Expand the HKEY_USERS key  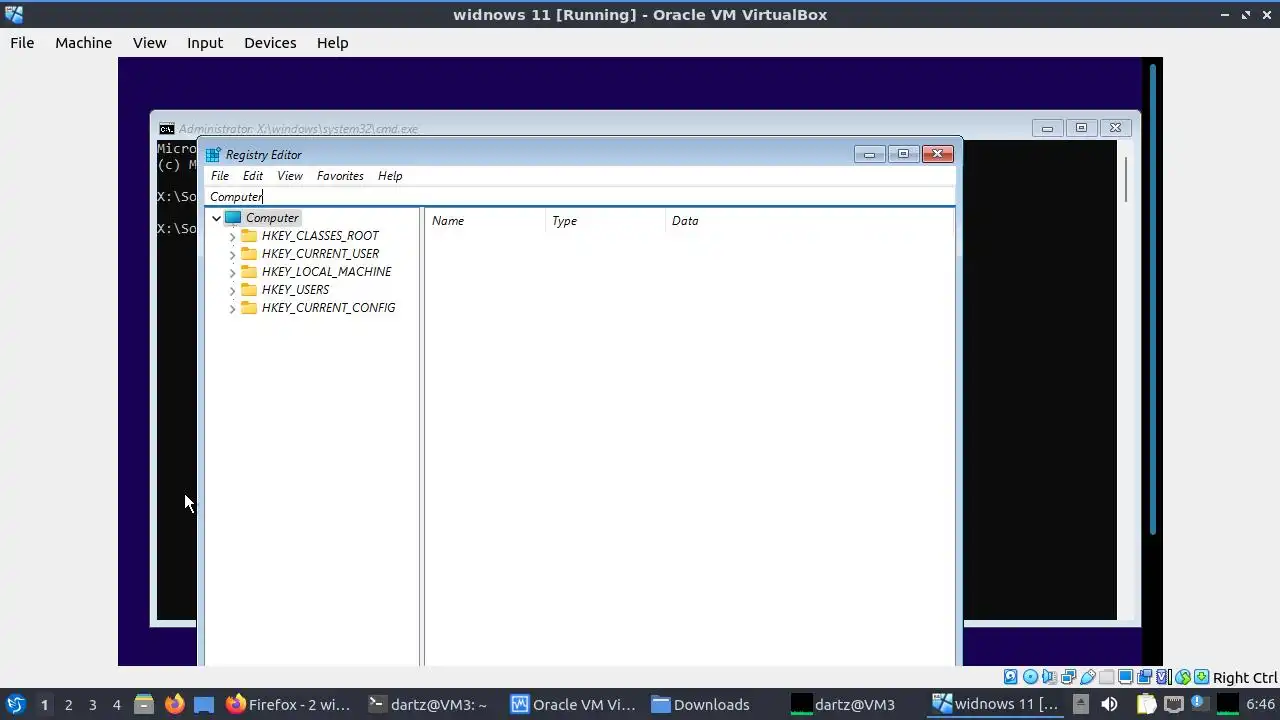pos(232,290)
